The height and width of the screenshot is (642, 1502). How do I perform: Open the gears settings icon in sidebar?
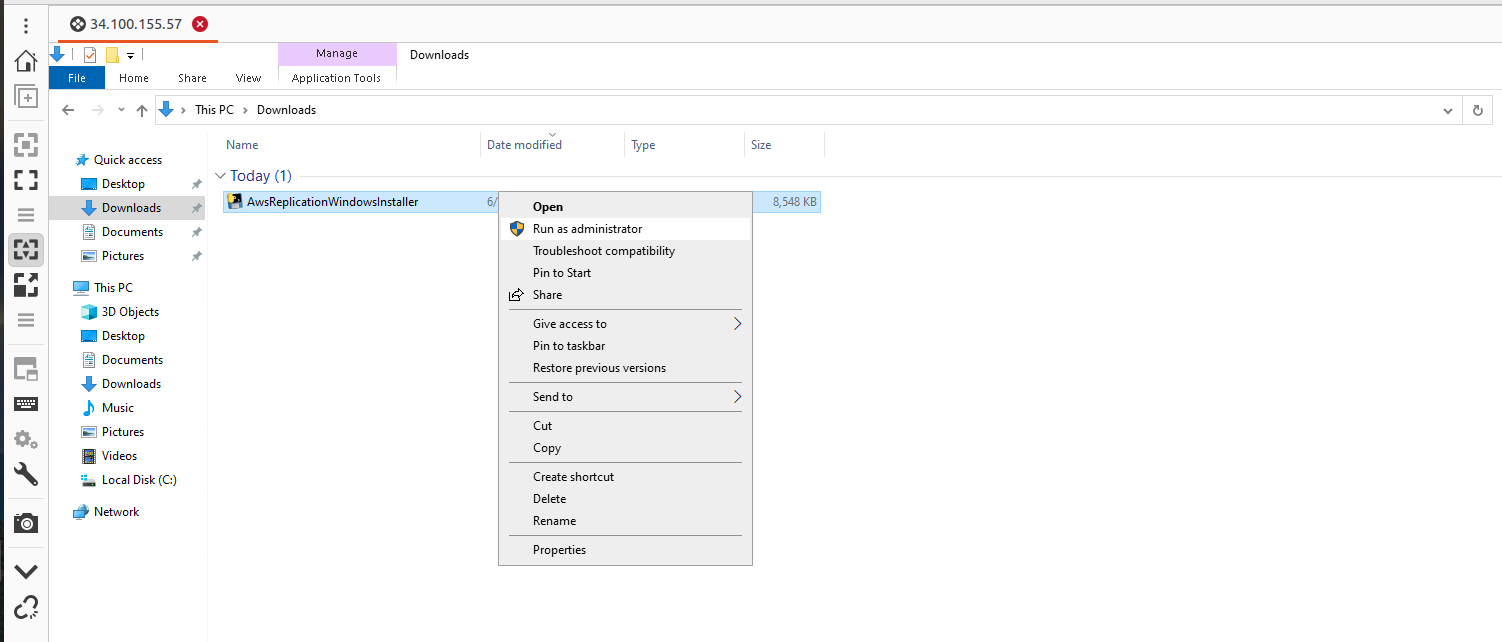pos(26,439)
